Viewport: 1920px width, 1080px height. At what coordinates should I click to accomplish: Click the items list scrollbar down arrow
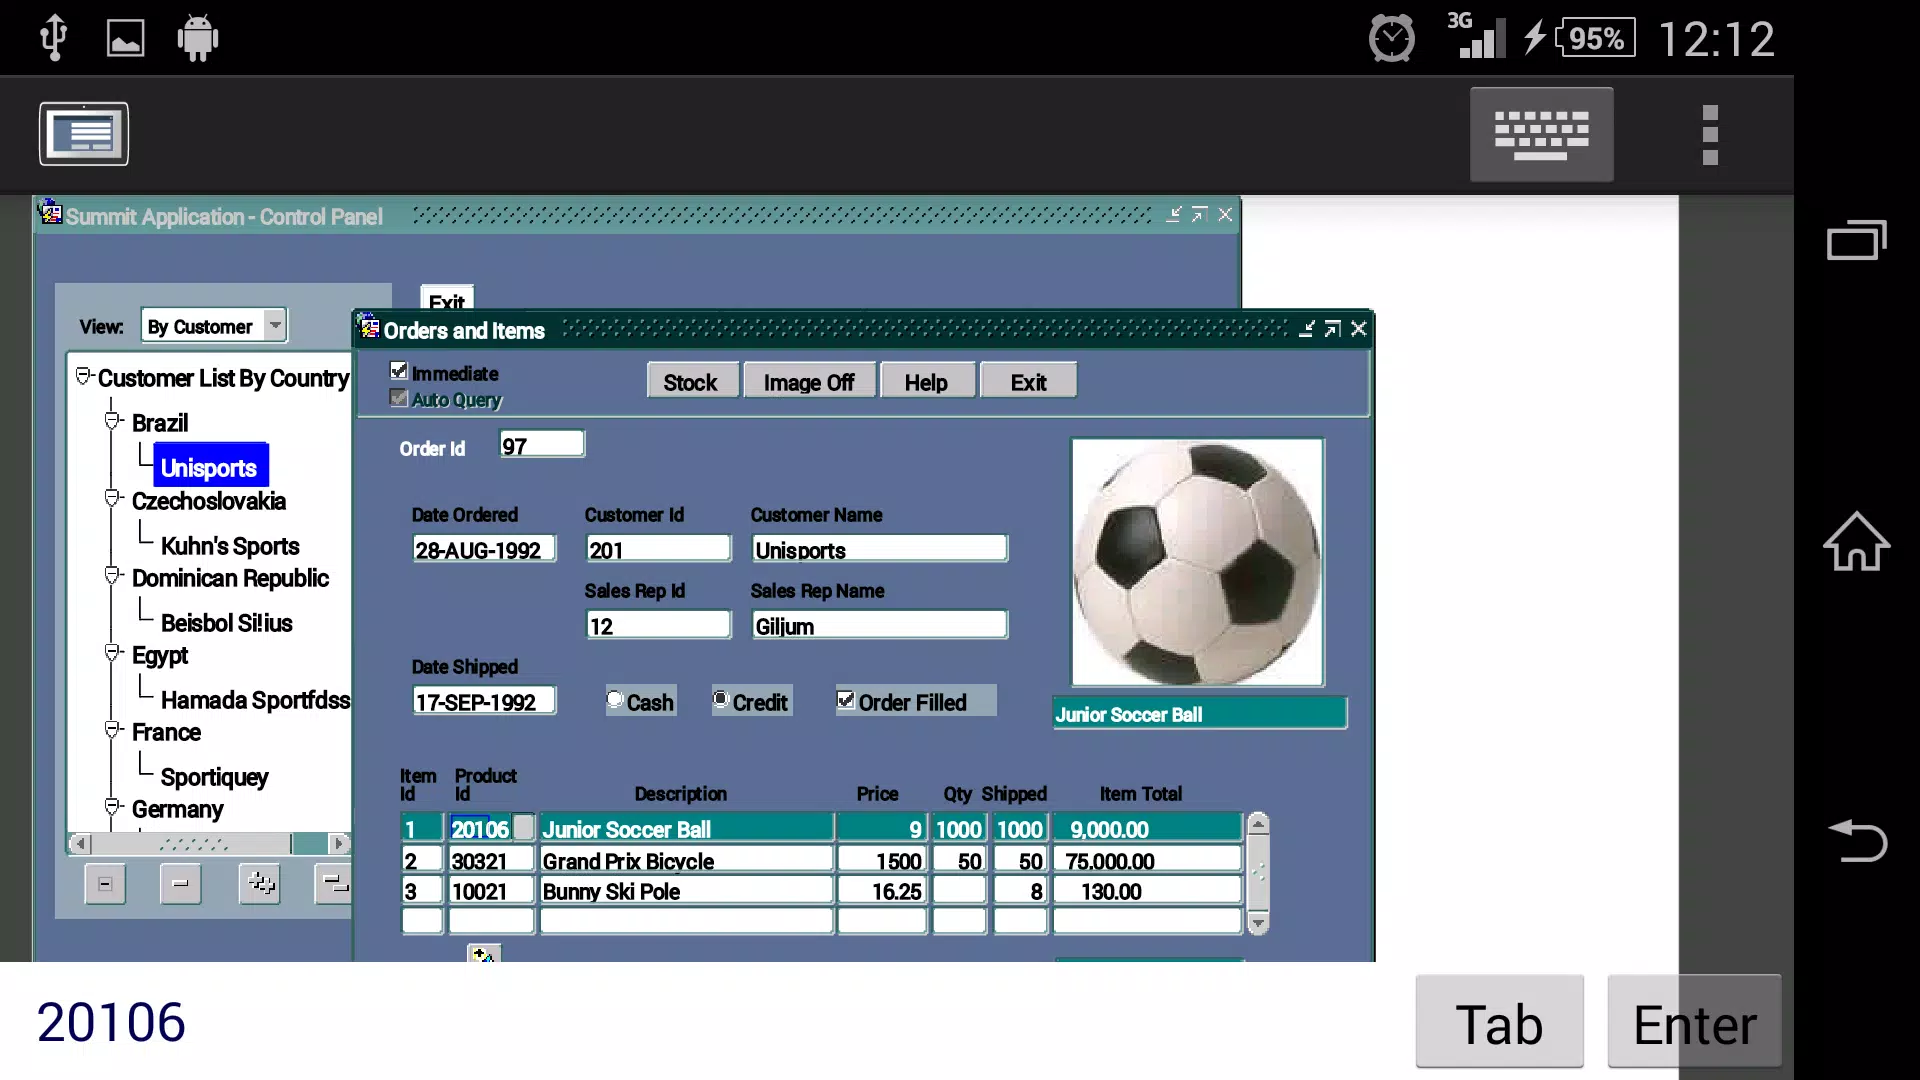[x=1258, y=924]
